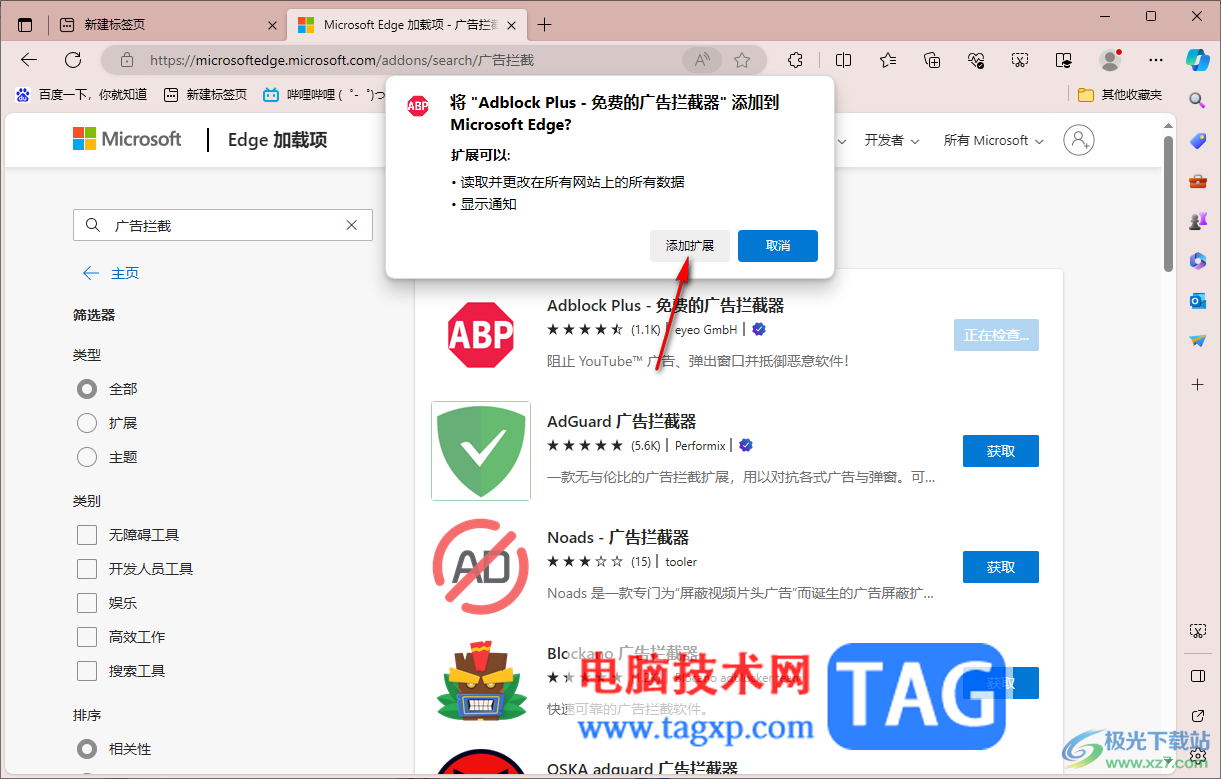The height and width of the screenshot is (779, 1221).
Task: Open sidebar search magnifier icon
Action: coord(1197,100)
